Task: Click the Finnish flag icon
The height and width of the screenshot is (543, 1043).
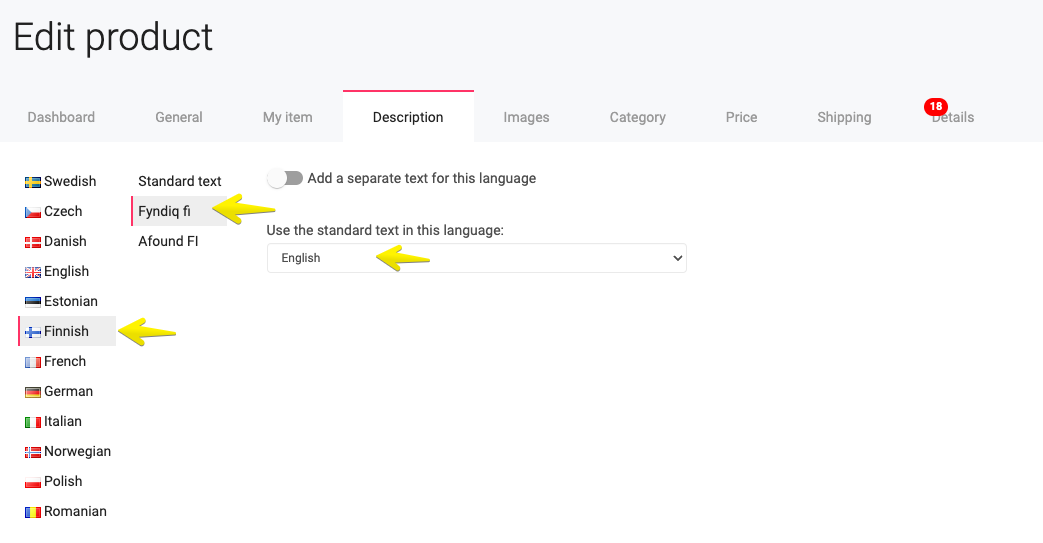Action: pyautogui.click(x=33, y=332)
